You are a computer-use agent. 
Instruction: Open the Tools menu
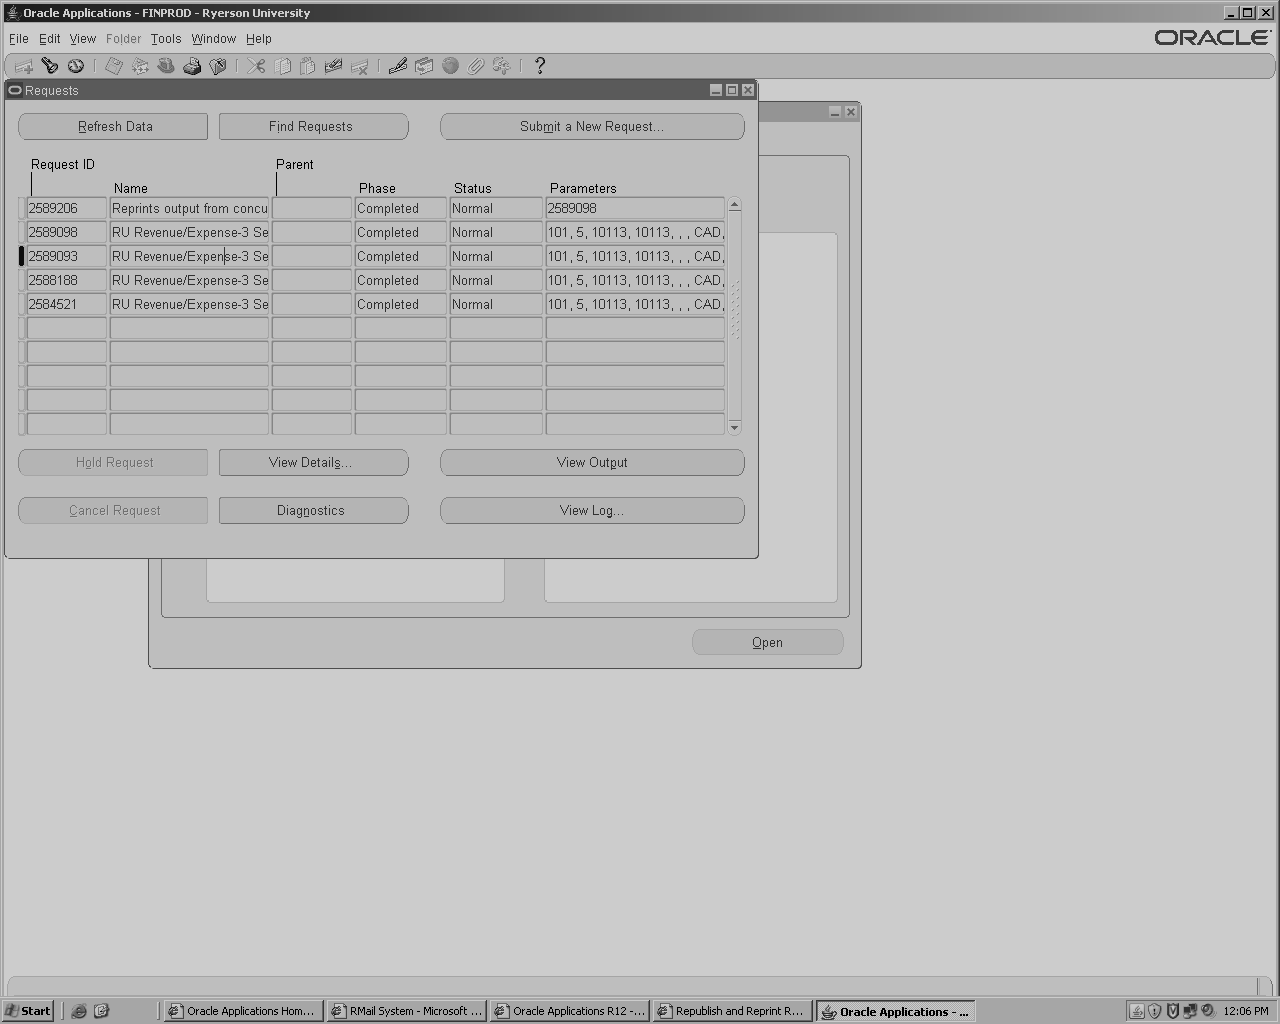(166, 39)
